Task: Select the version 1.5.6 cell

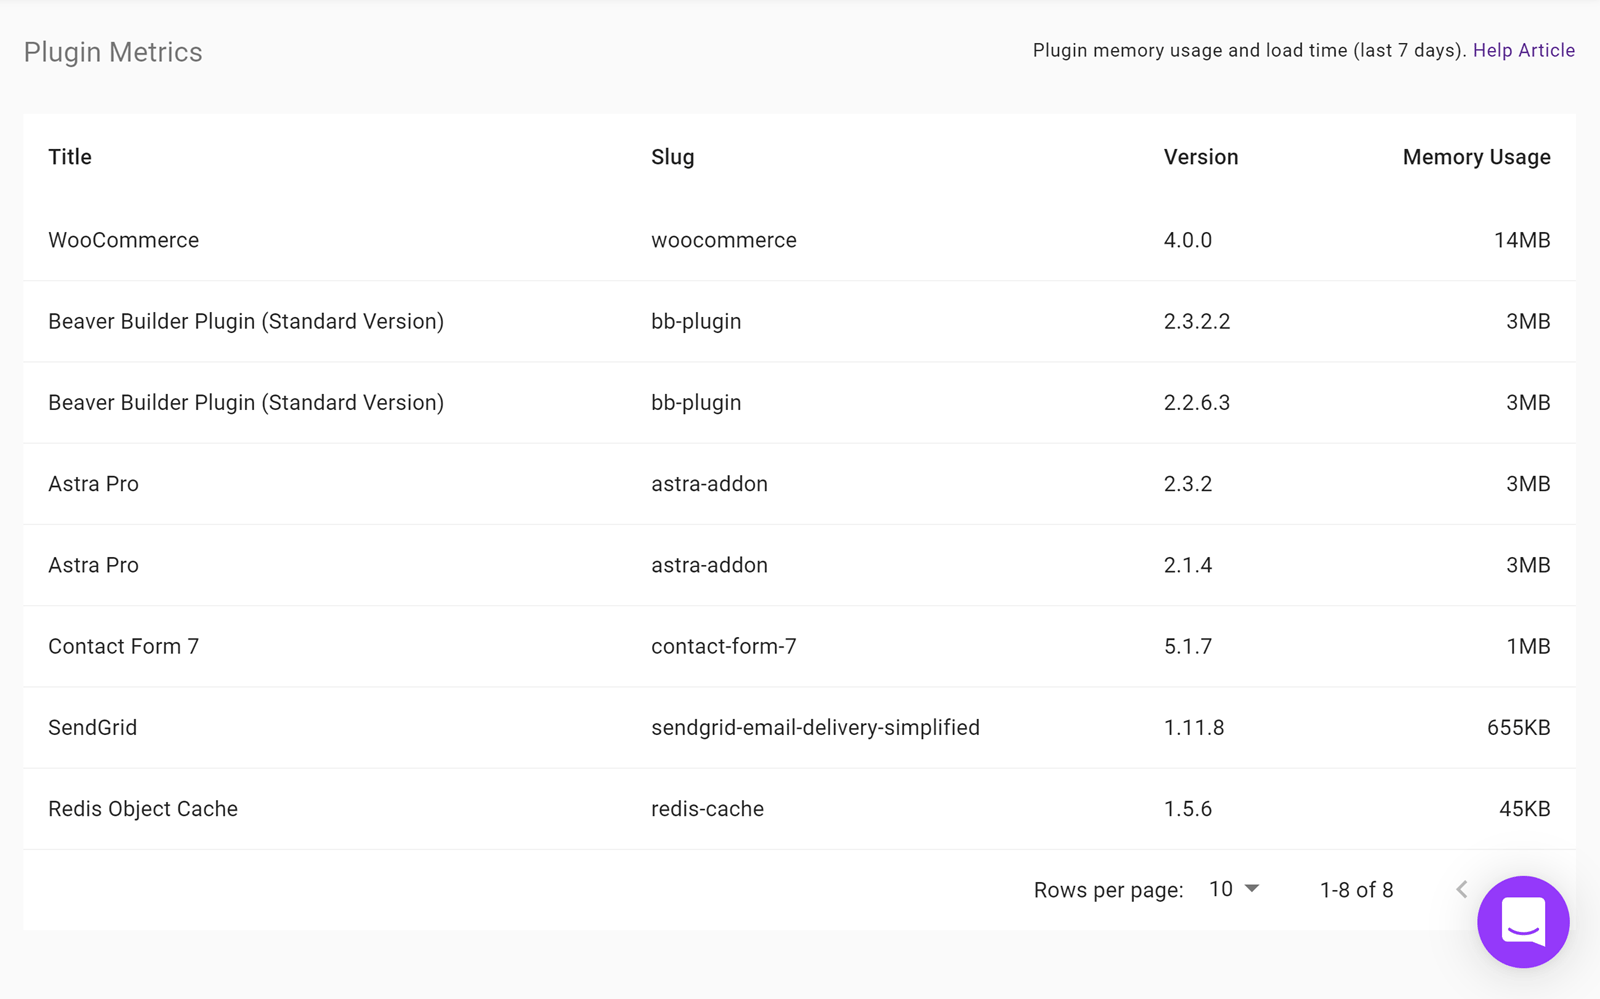Action: point(1188,809)
